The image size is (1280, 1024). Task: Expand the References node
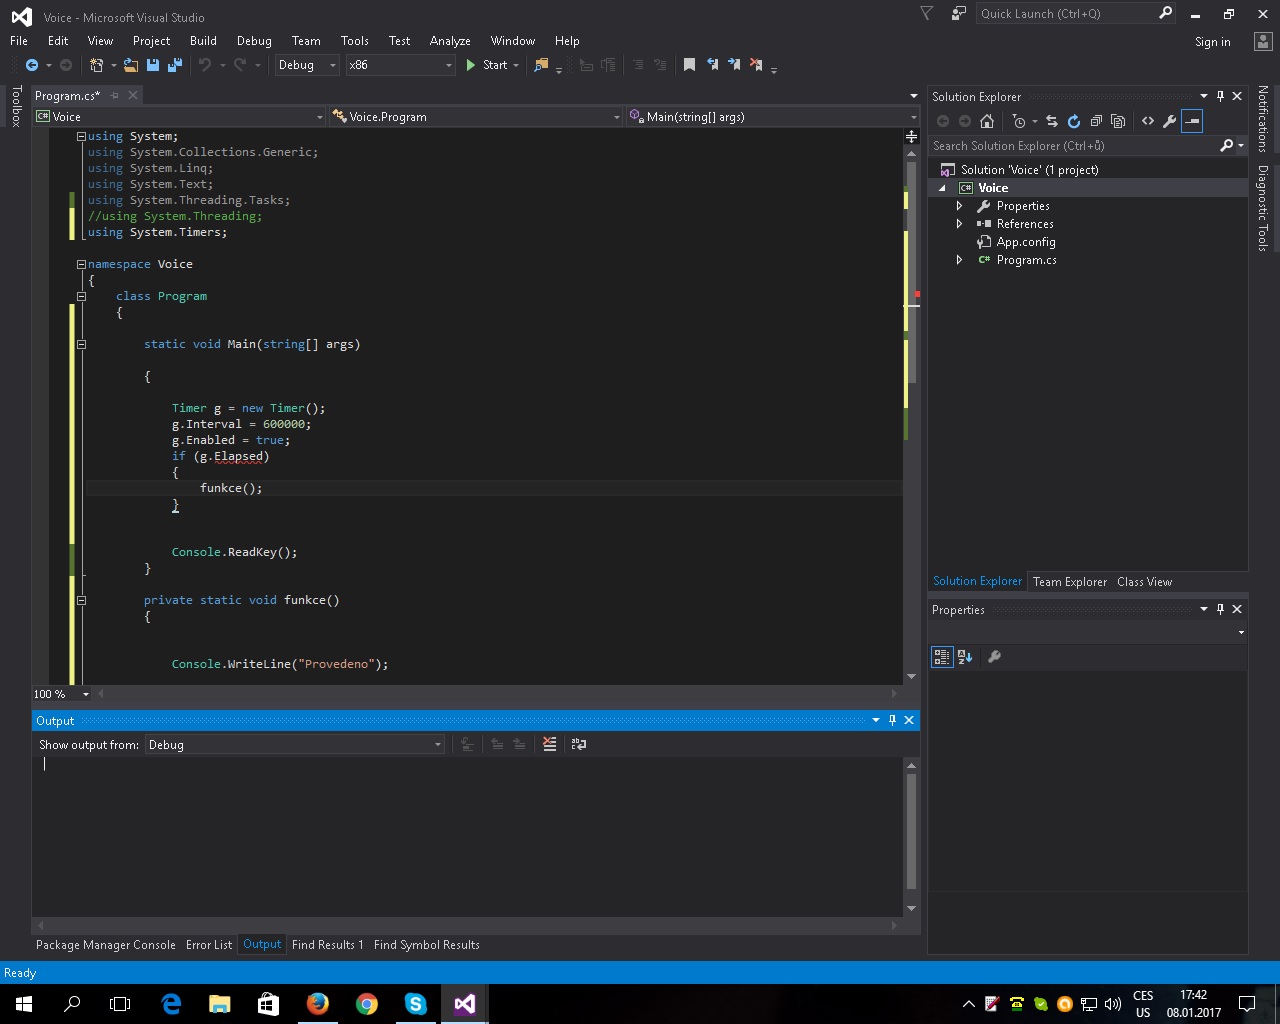tap(959, 224)
